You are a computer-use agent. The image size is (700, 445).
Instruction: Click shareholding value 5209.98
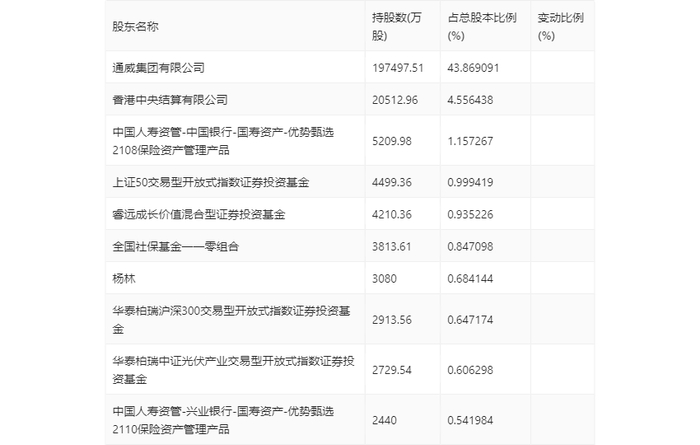pos(392,141)
